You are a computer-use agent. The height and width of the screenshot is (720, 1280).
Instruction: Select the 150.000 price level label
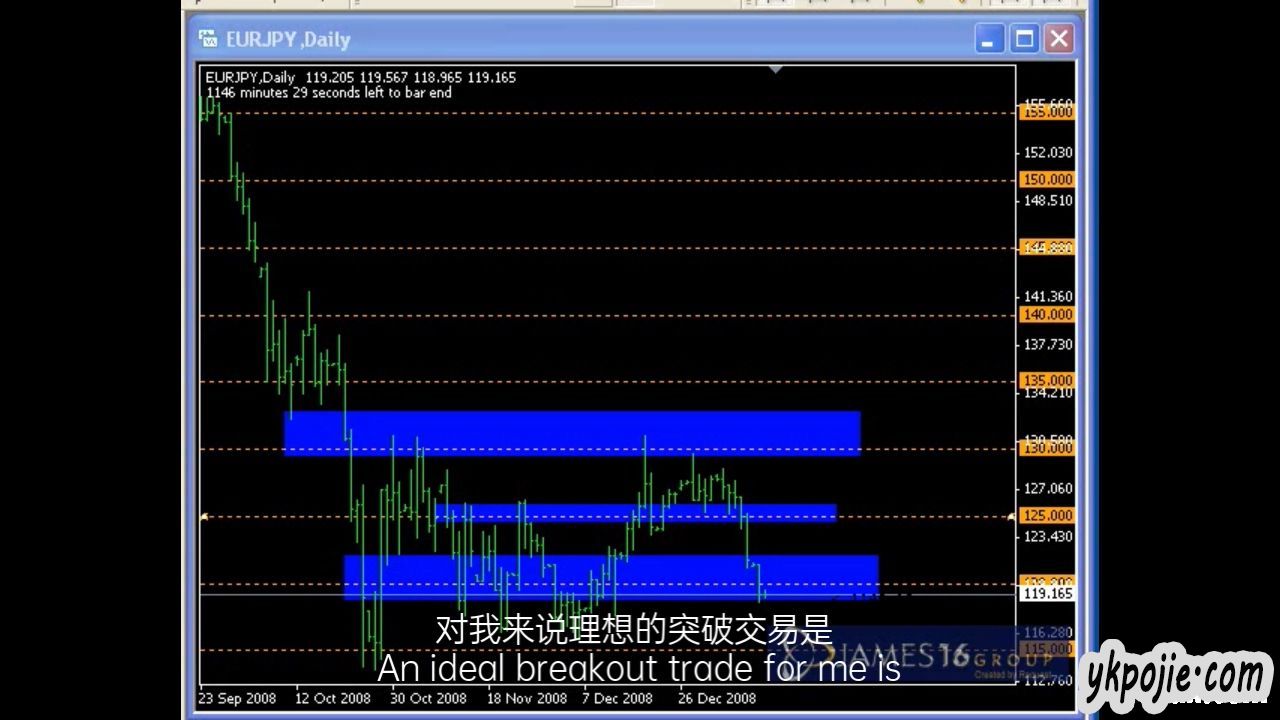coord(1046,180)
